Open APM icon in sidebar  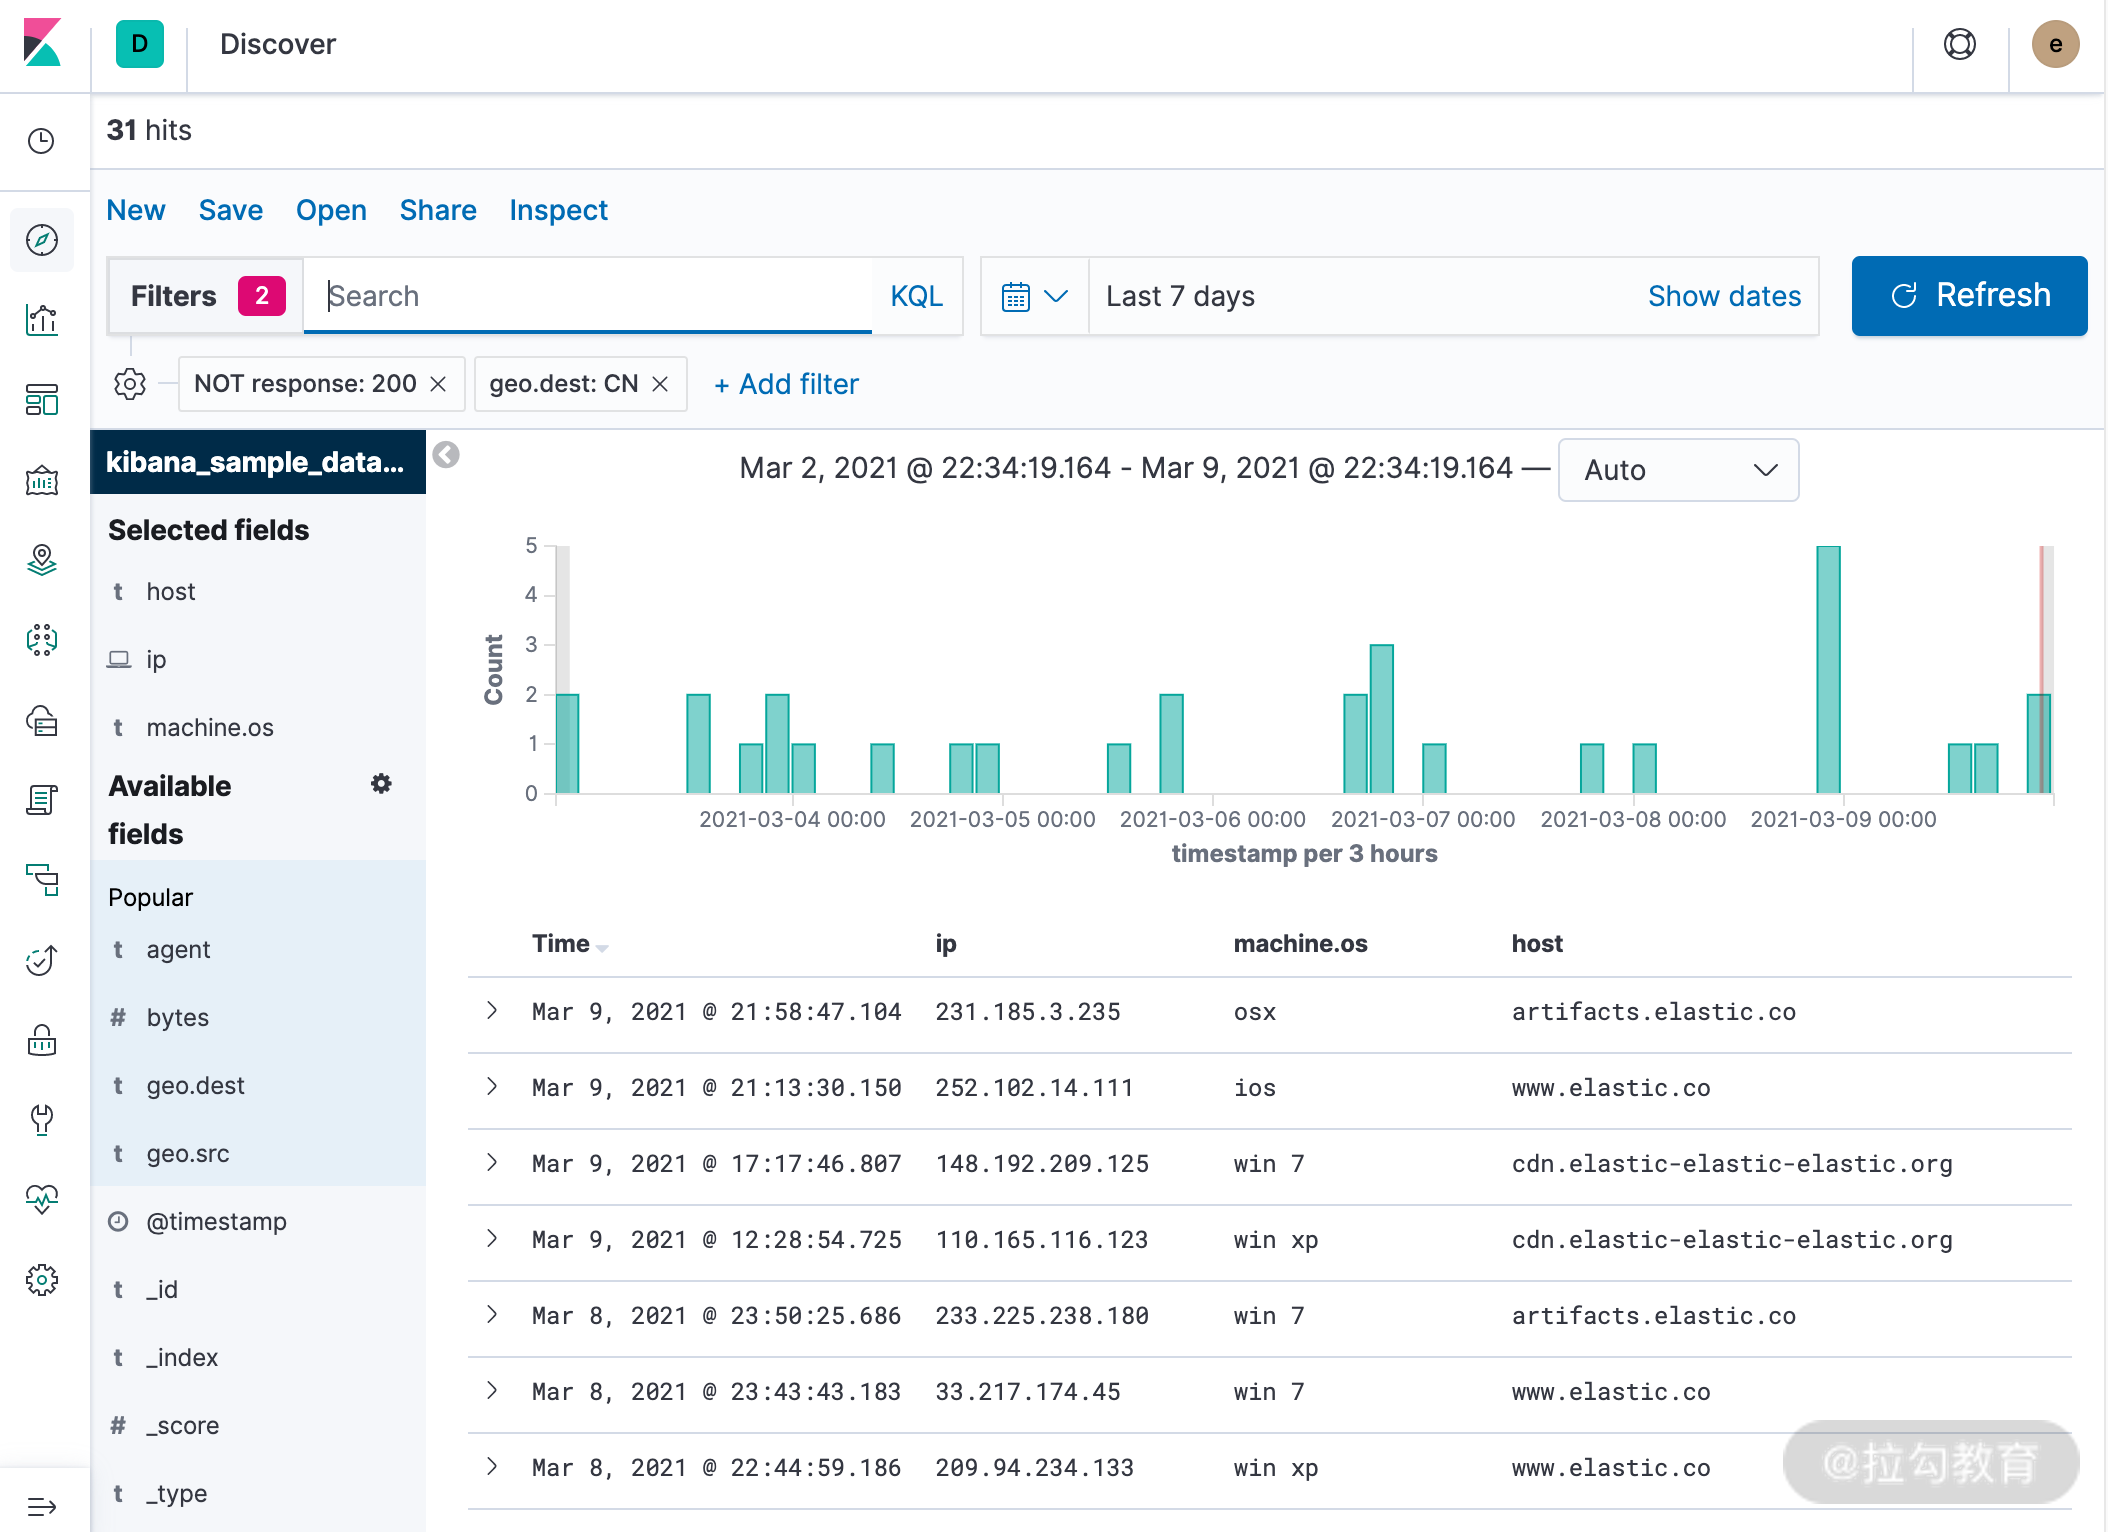[x=41, y=880]
